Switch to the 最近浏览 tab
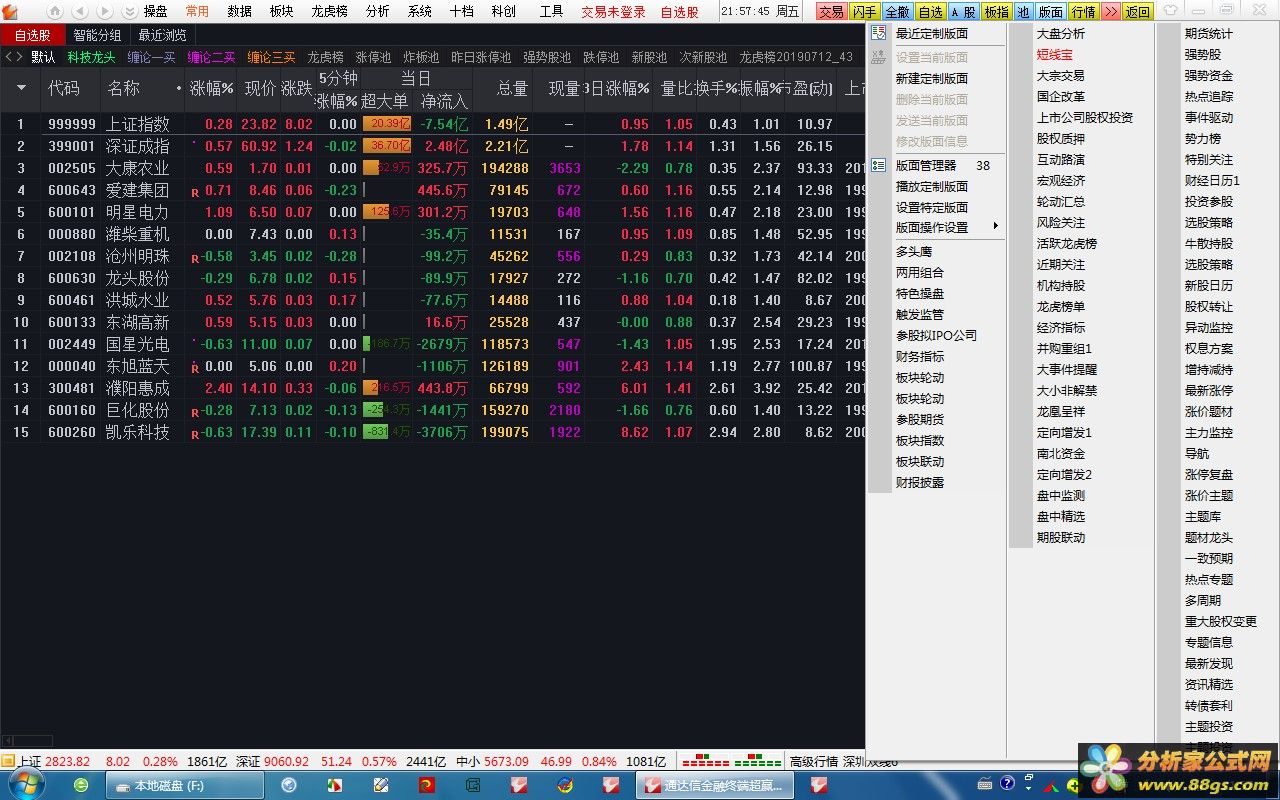This screenshot has height=800, width=1280. tap(163, 35)
